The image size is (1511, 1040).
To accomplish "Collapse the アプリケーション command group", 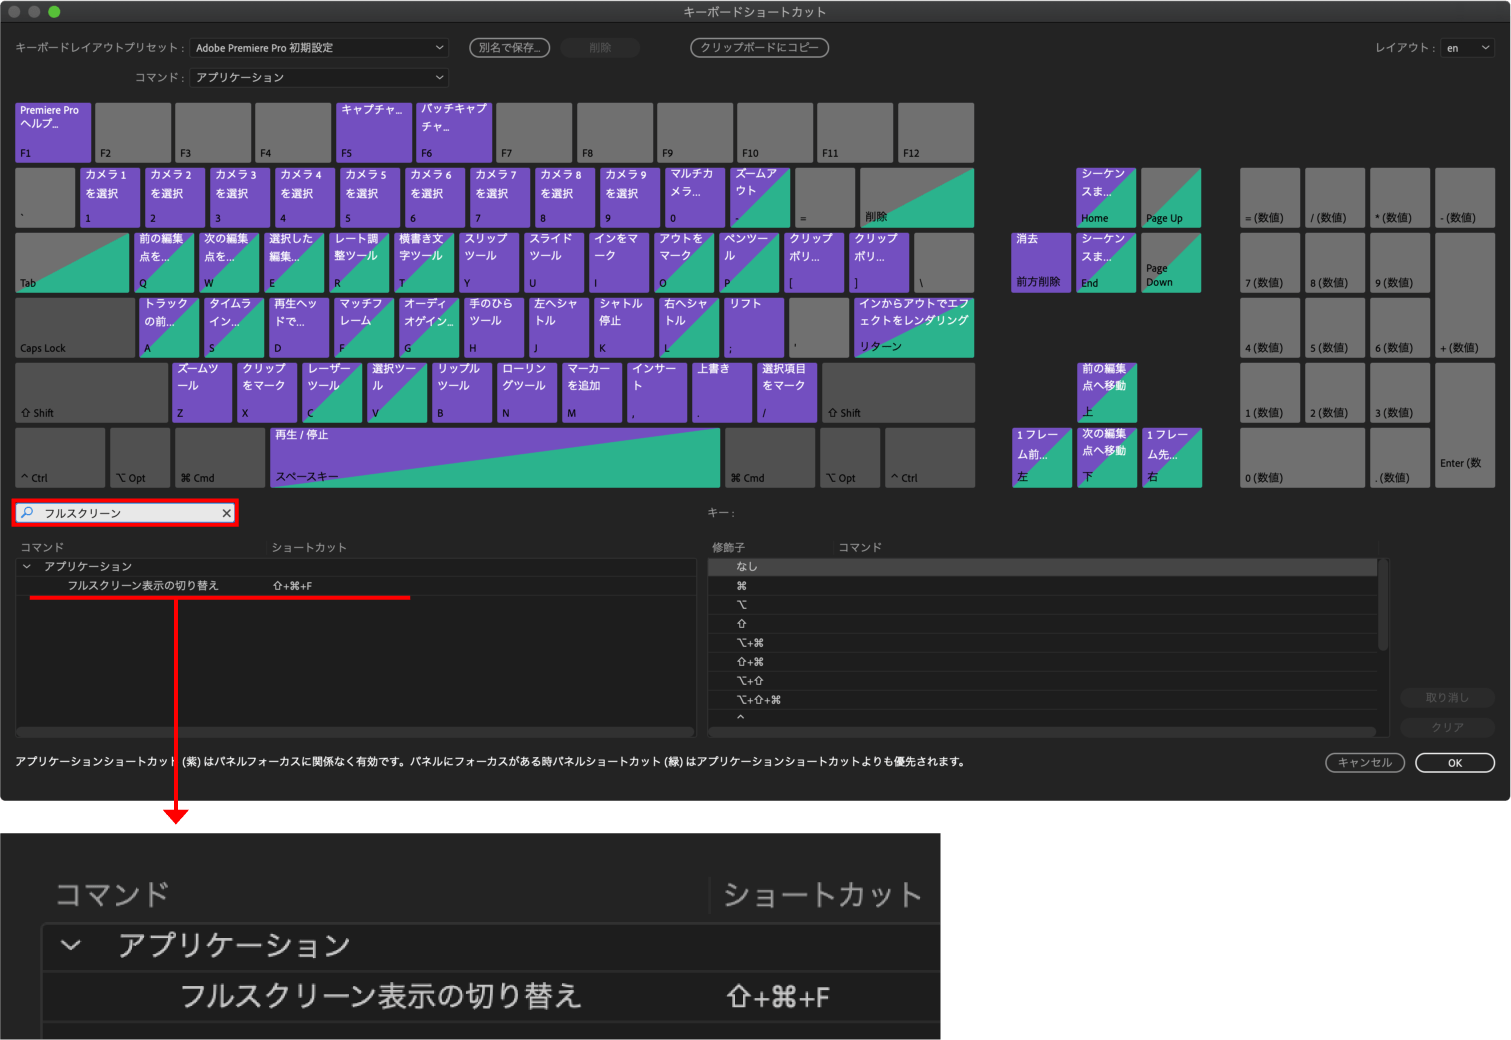I will [27, 566].
